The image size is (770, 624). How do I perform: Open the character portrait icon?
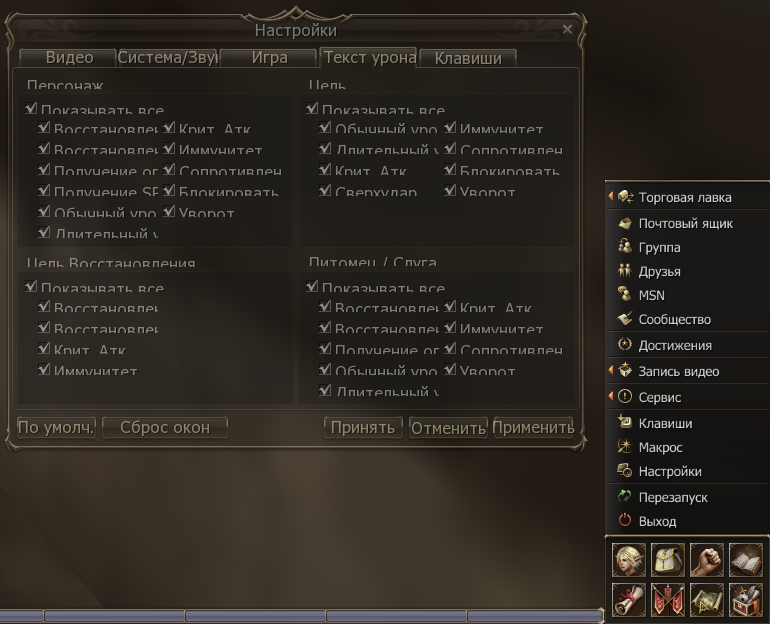628,560
